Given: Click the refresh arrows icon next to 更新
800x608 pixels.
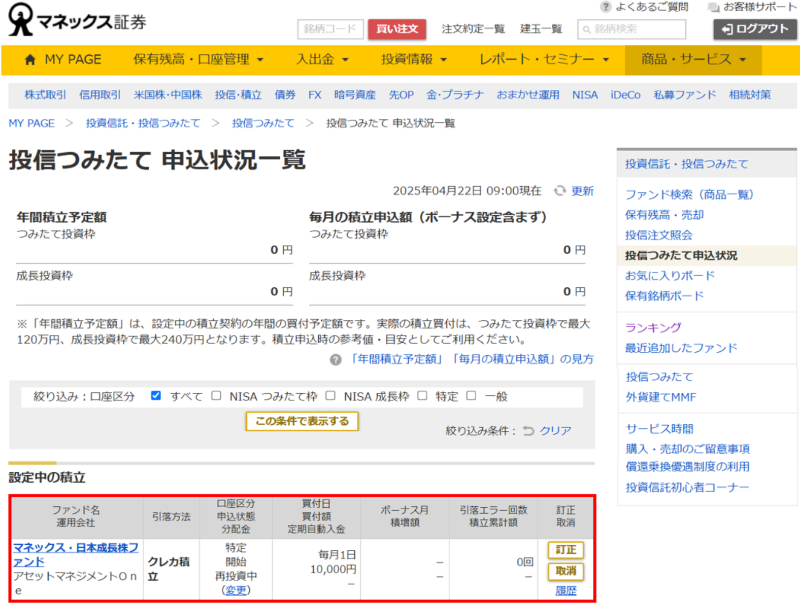Looking at the screenshot, I should [x=560, y=190].
